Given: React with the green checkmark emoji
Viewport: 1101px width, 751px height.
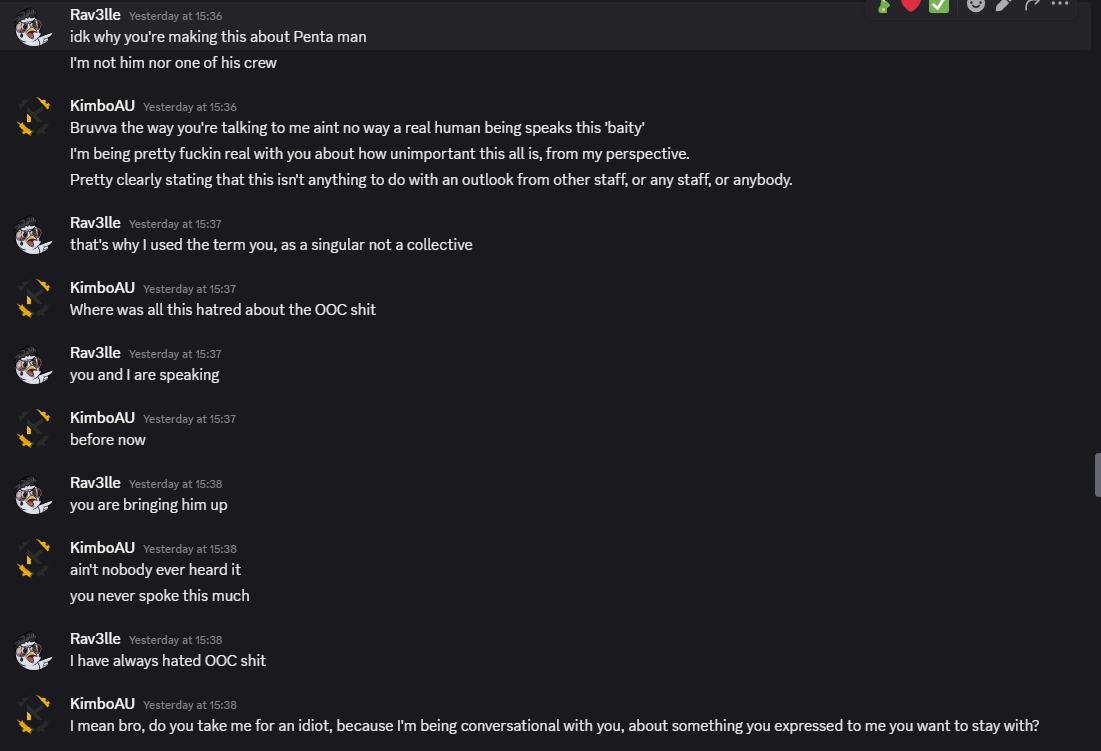Looking at the screenshot, I should (938, 5).
